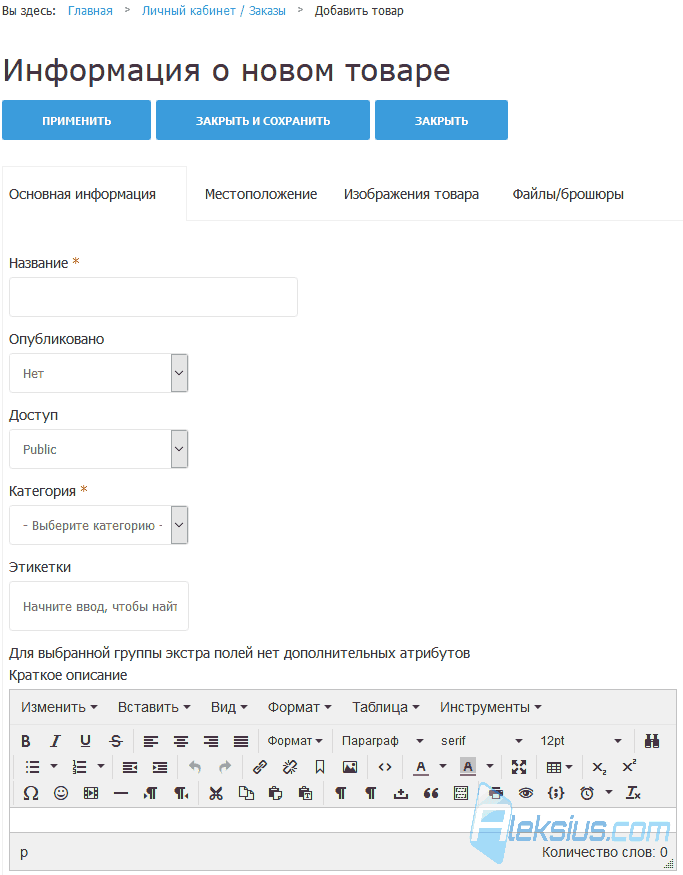The width and height of the screenshot is (683, 875).
Task: Open find and replace binoculars
Action: pyautogui.click(x=652, y=741)
